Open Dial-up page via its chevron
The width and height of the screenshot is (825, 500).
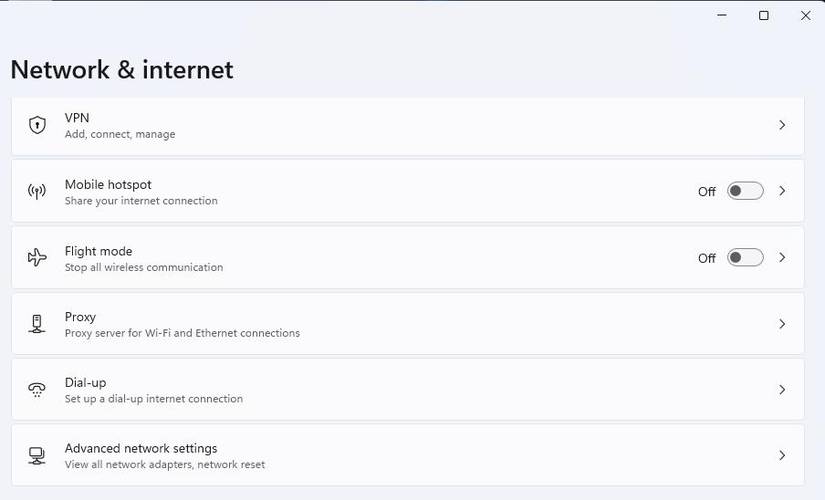[x=782, y=390]
